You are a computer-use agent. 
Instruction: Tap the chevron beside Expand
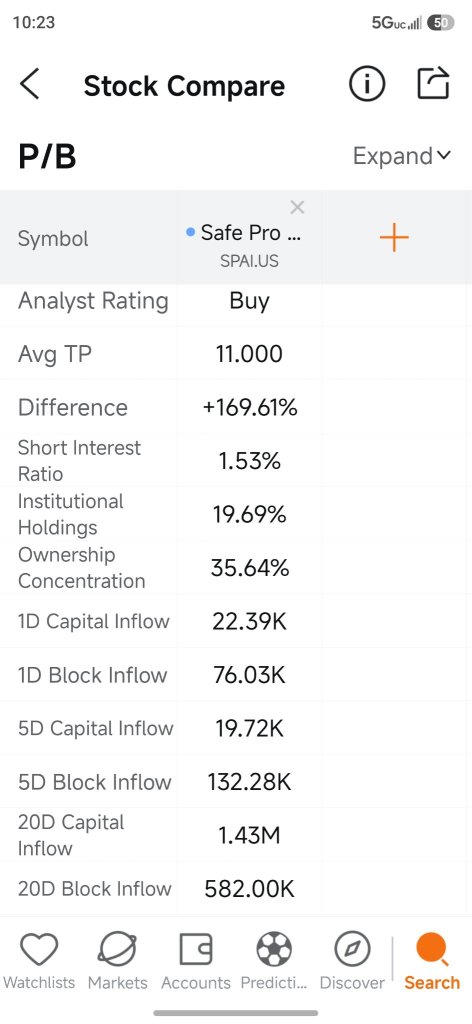point(444,155)
